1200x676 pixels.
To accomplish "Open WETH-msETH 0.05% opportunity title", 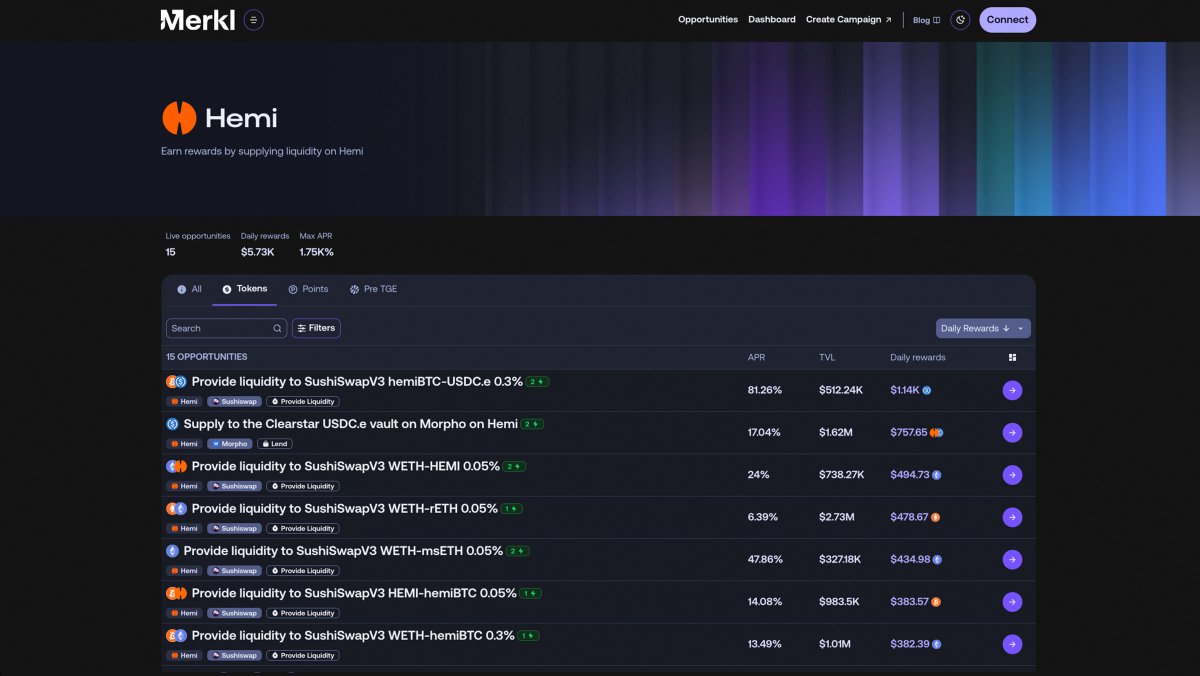I will 343,551.
